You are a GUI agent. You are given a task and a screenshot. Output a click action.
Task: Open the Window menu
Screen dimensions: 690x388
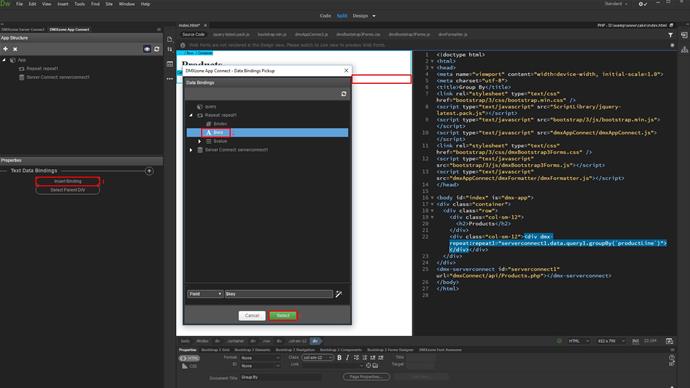127,4
